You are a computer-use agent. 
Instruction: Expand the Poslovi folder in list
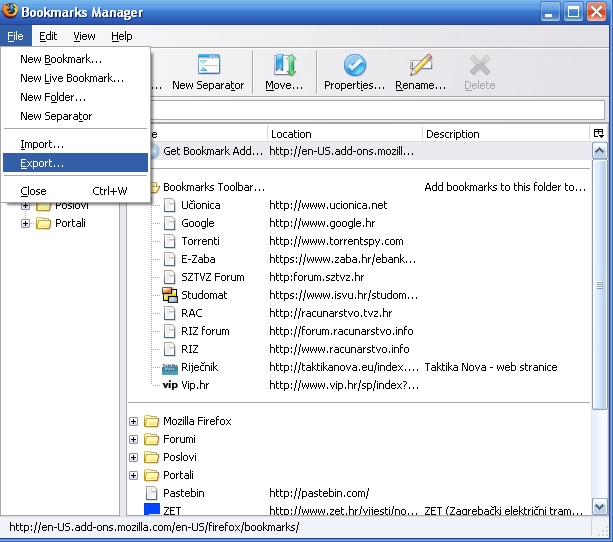pos(133,457)
